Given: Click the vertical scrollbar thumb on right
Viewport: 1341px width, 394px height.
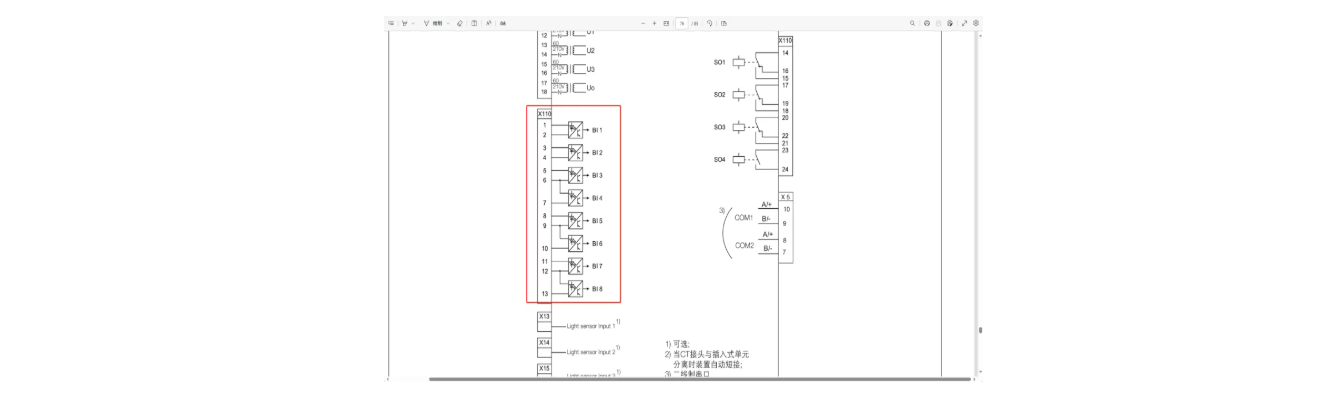Looking at the screenshot, I should 980,329.
